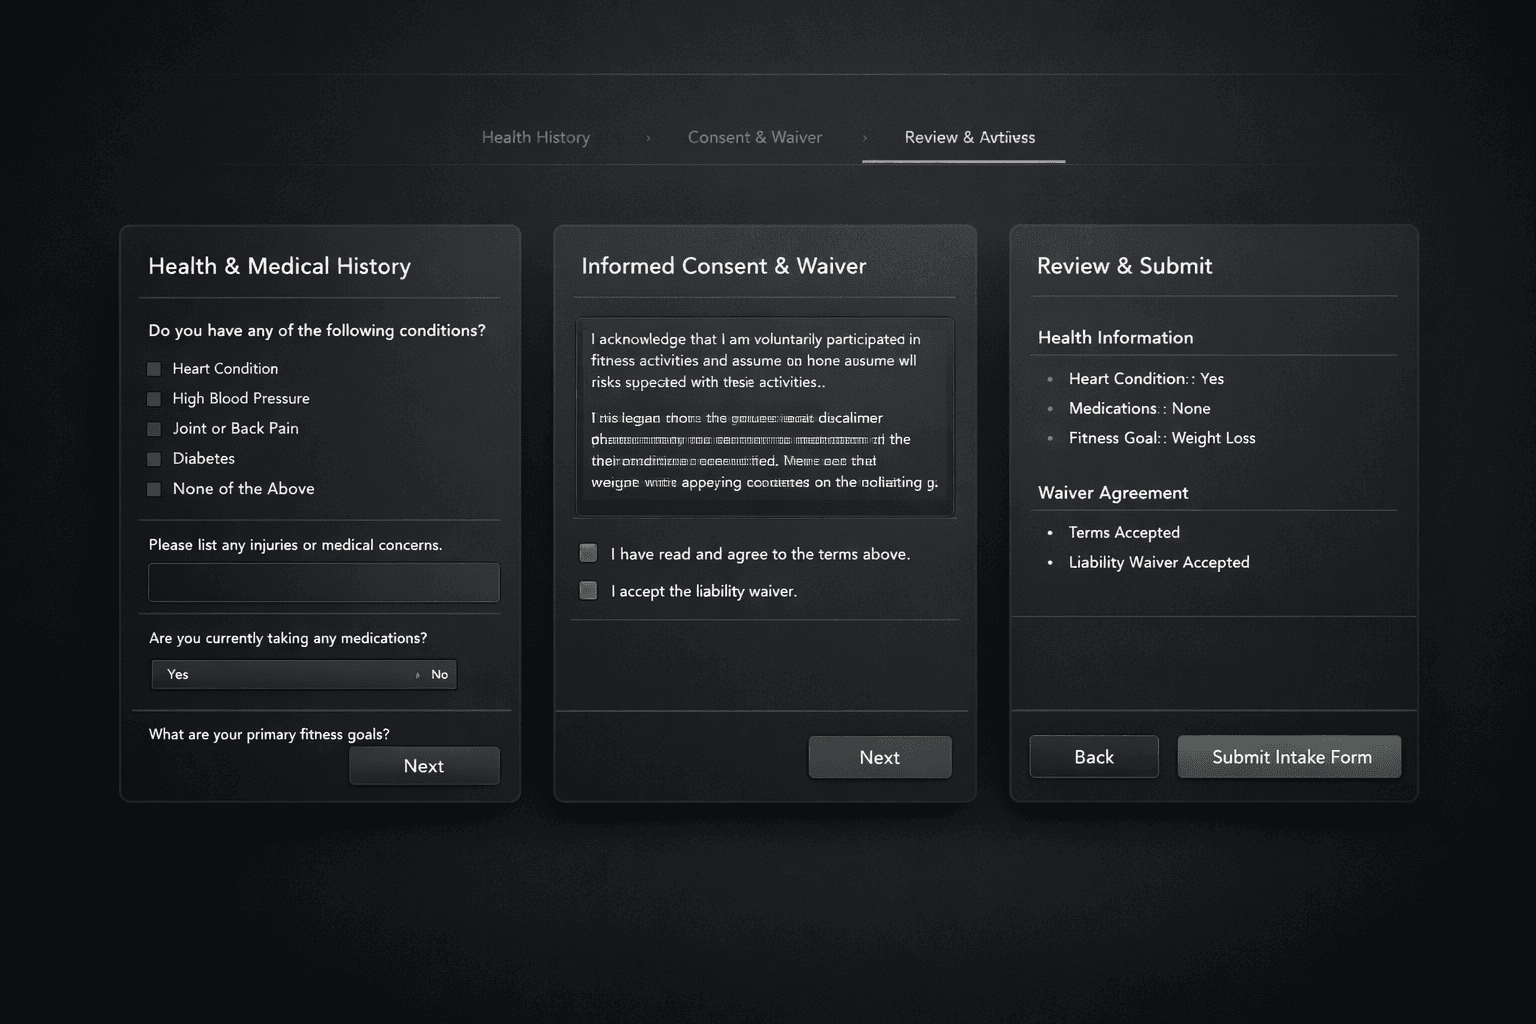Select the Review & Submit step

969,137
